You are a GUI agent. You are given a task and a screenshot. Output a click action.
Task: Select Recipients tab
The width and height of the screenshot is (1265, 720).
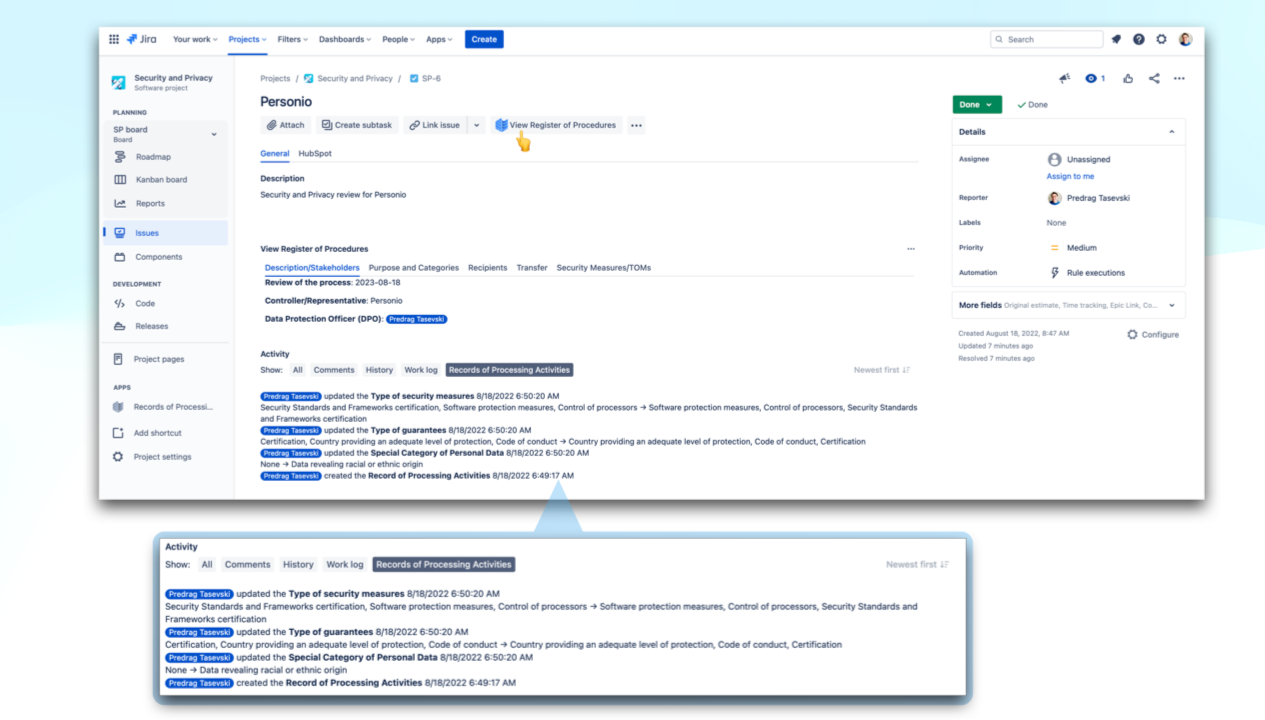pos(488,268)
